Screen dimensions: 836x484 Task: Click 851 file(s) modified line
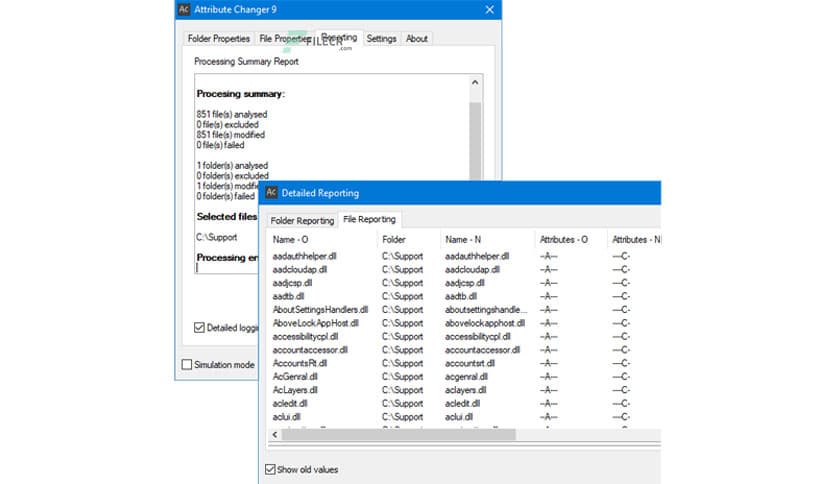coord(230,134)
